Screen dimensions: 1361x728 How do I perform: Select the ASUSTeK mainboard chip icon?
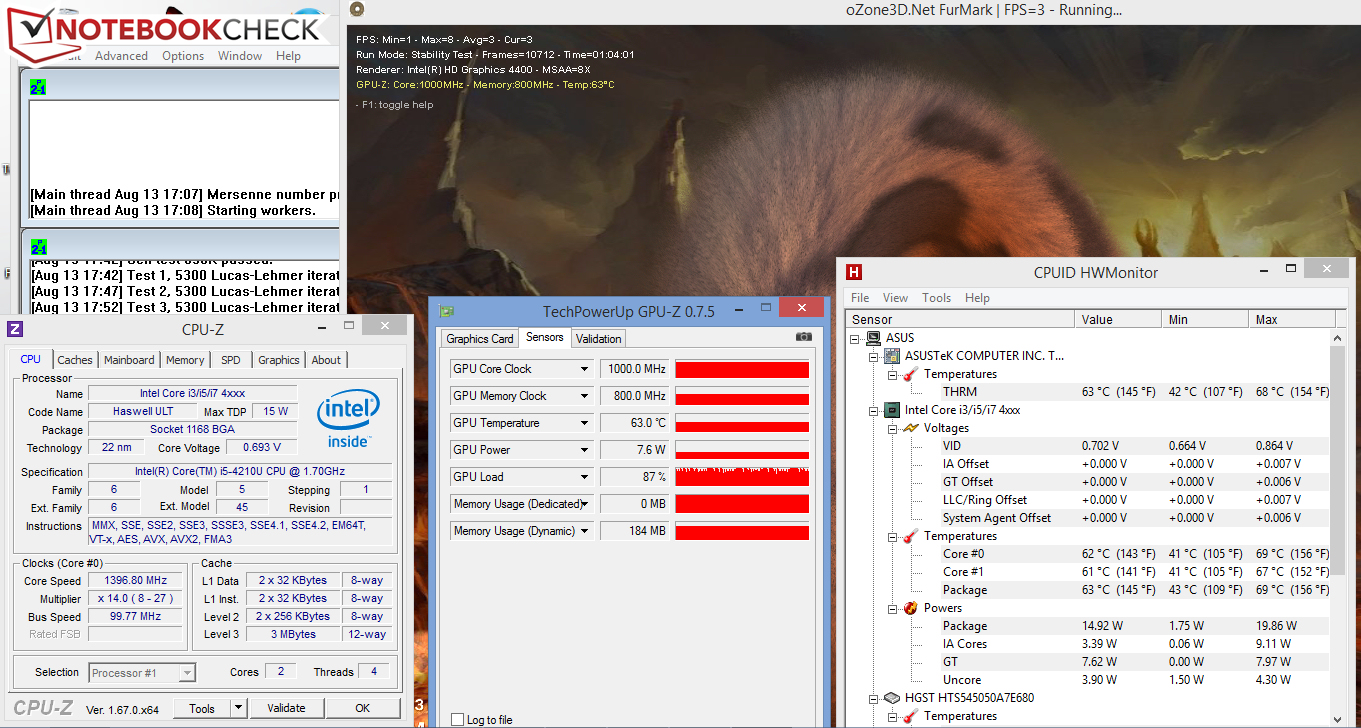coord(892,356)
